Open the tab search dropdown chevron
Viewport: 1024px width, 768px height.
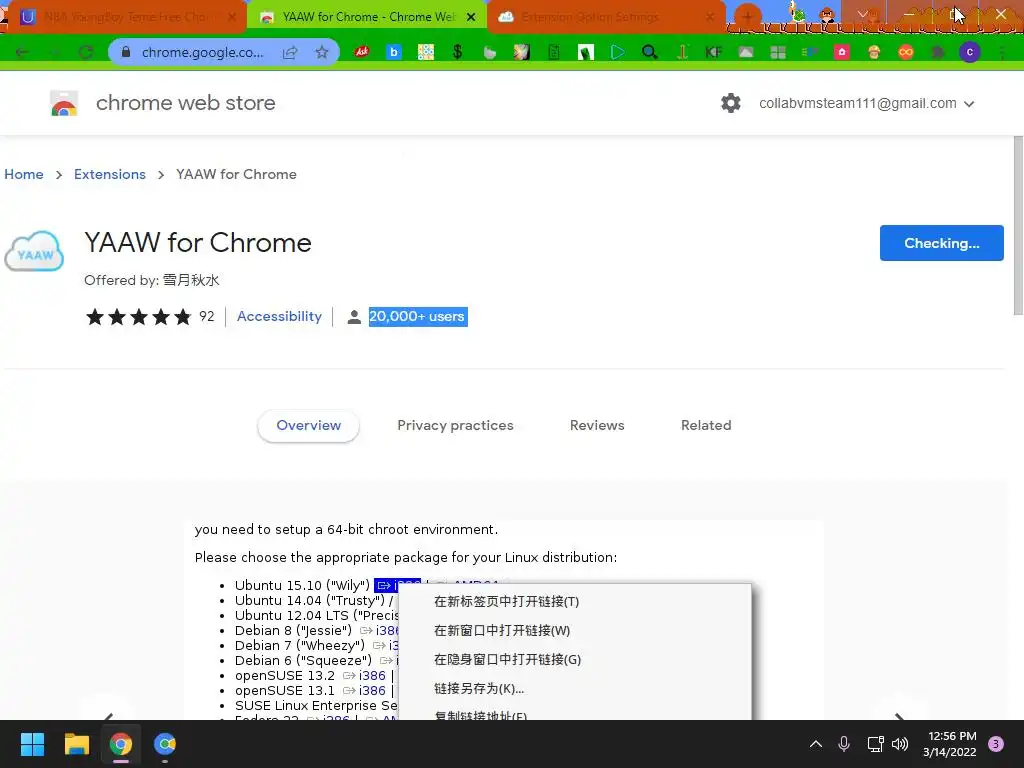click(x=863, y=14)
